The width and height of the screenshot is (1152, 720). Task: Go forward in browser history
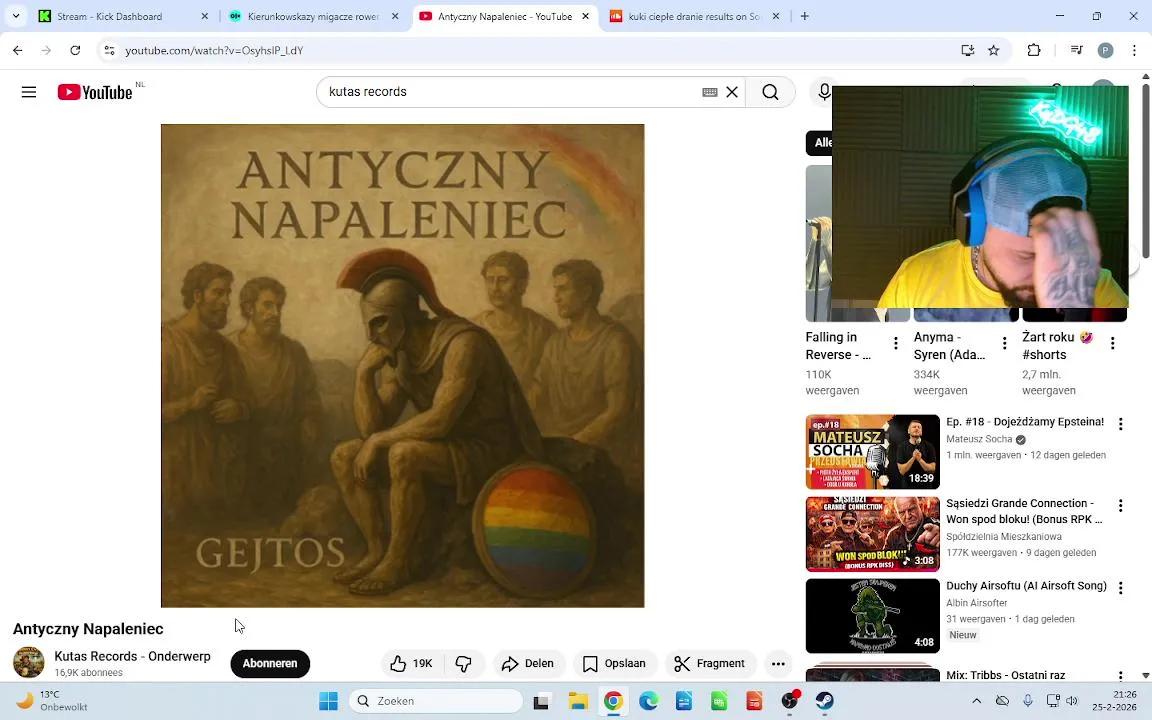(46, 50)
